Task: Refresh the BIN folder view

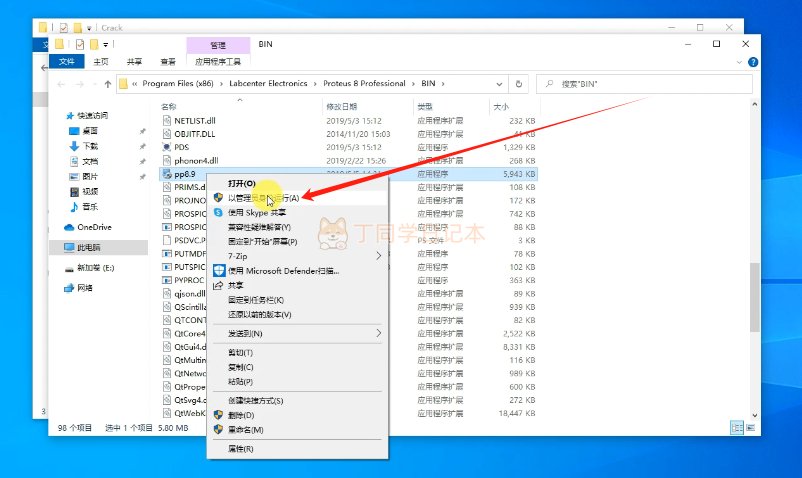Action: 519,84
